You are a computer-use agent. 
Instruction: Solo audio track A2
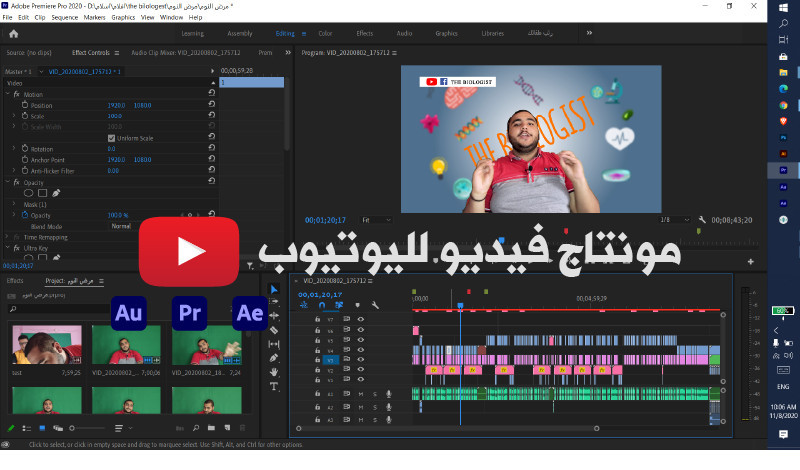coord(375,407)
